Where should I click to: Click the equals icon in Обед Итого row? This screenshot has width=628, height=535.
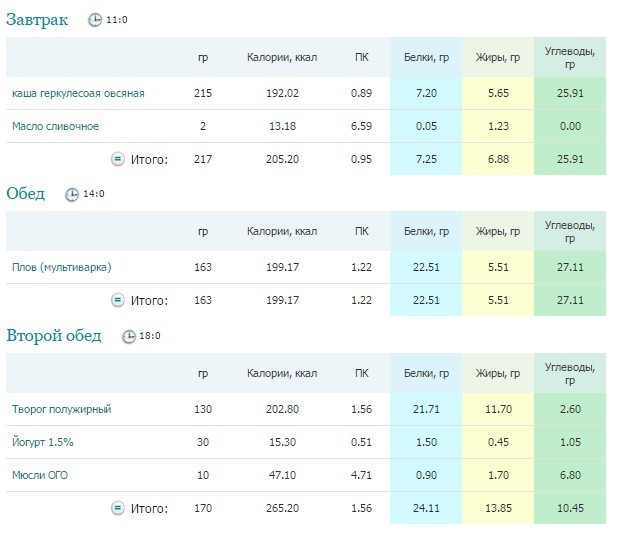click(x=118, y=300)
